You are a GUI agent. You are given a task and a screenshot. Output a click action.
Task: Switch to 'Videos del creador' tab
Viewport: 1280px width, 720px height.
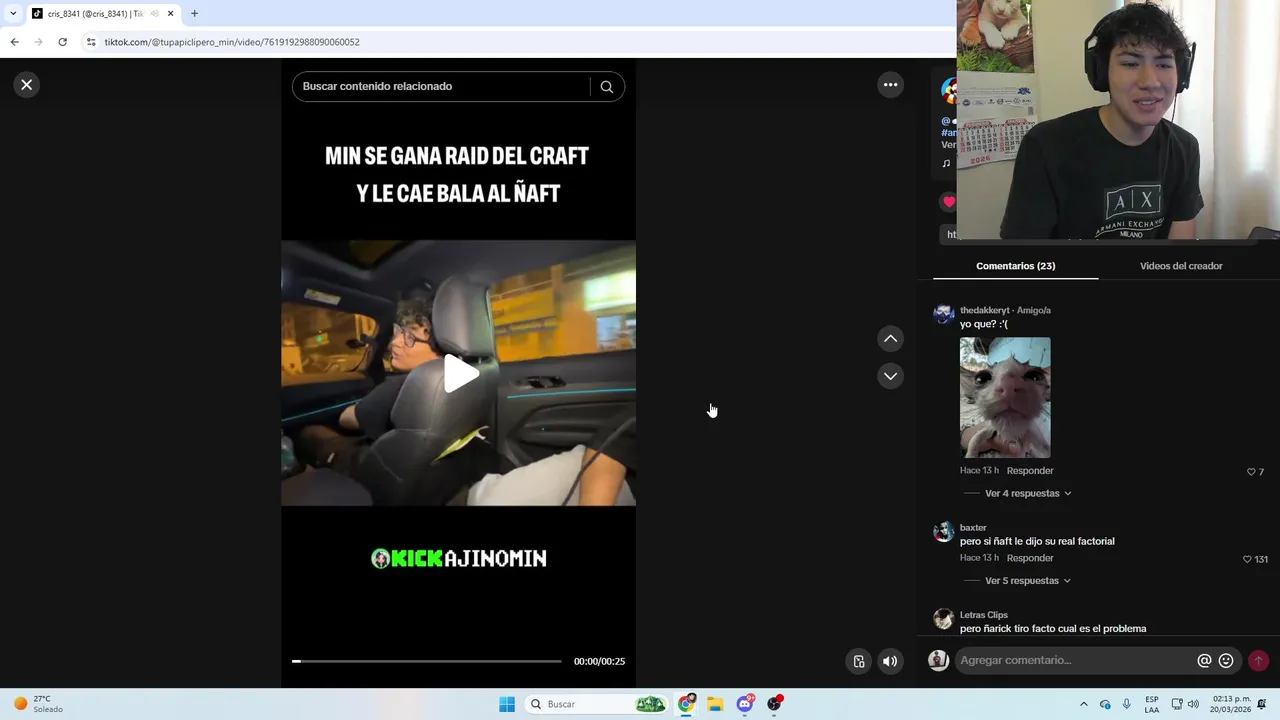point(1181,266)
